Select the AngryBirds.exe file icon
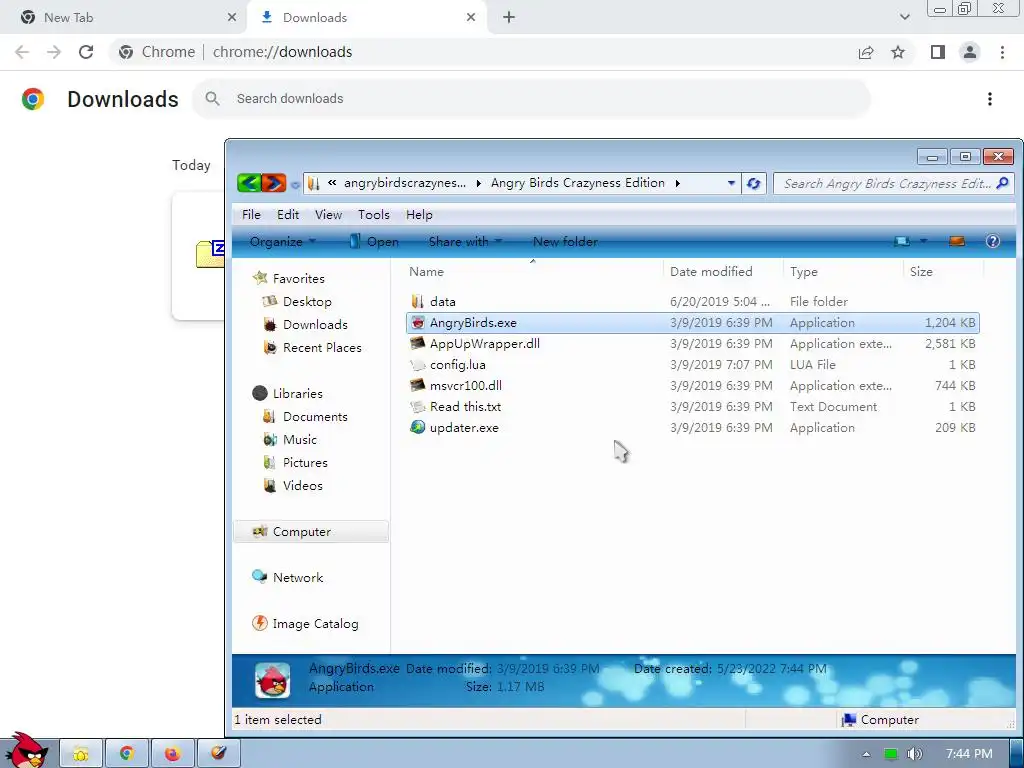The image size is (1024, 768). pos(418,323)
